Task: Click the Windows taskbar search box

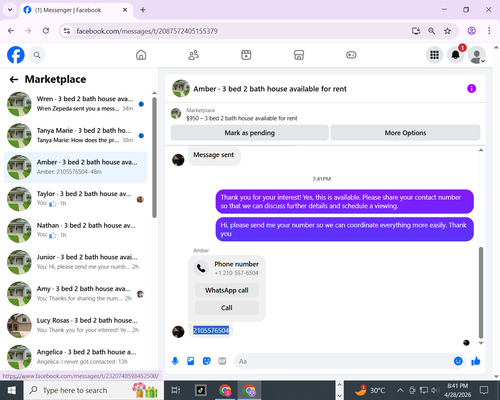Action: click(94, 390)
